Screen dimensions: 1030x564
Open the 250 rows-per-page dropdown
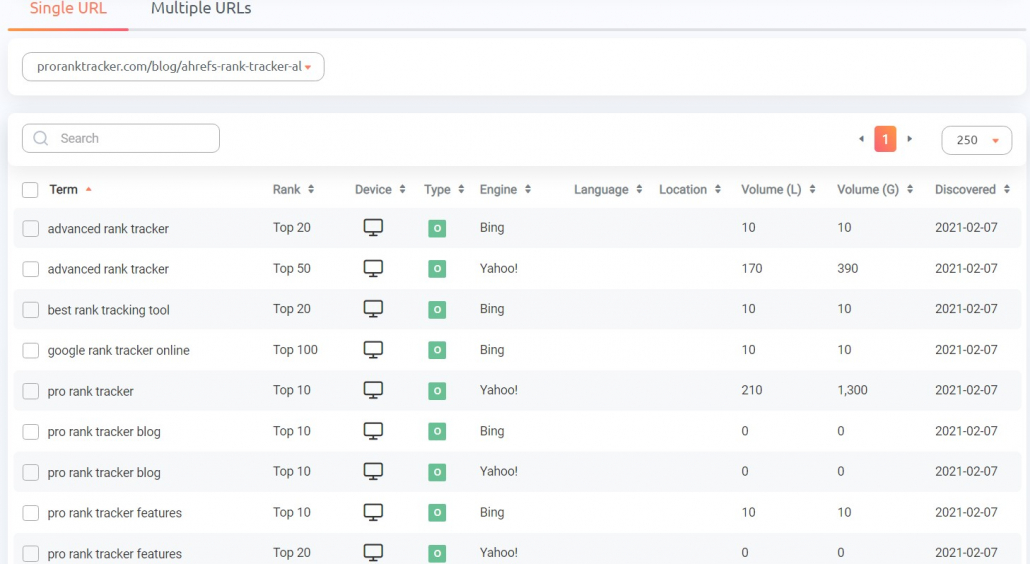click(x=977, y=140)
